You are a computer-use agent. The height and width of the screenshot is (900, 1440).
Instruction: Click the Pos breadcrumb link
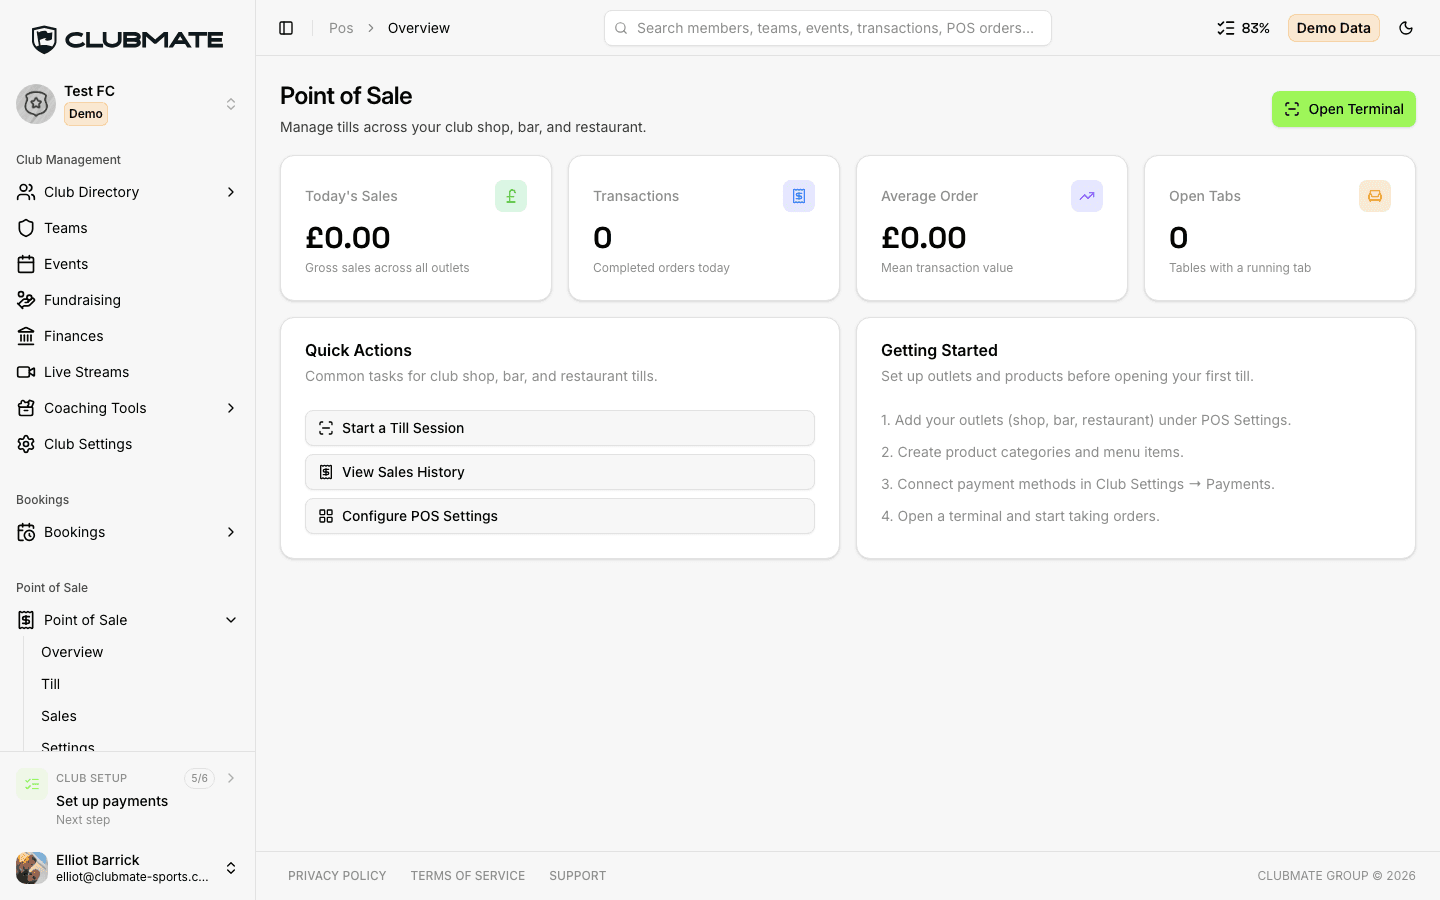tap(341, 28)
